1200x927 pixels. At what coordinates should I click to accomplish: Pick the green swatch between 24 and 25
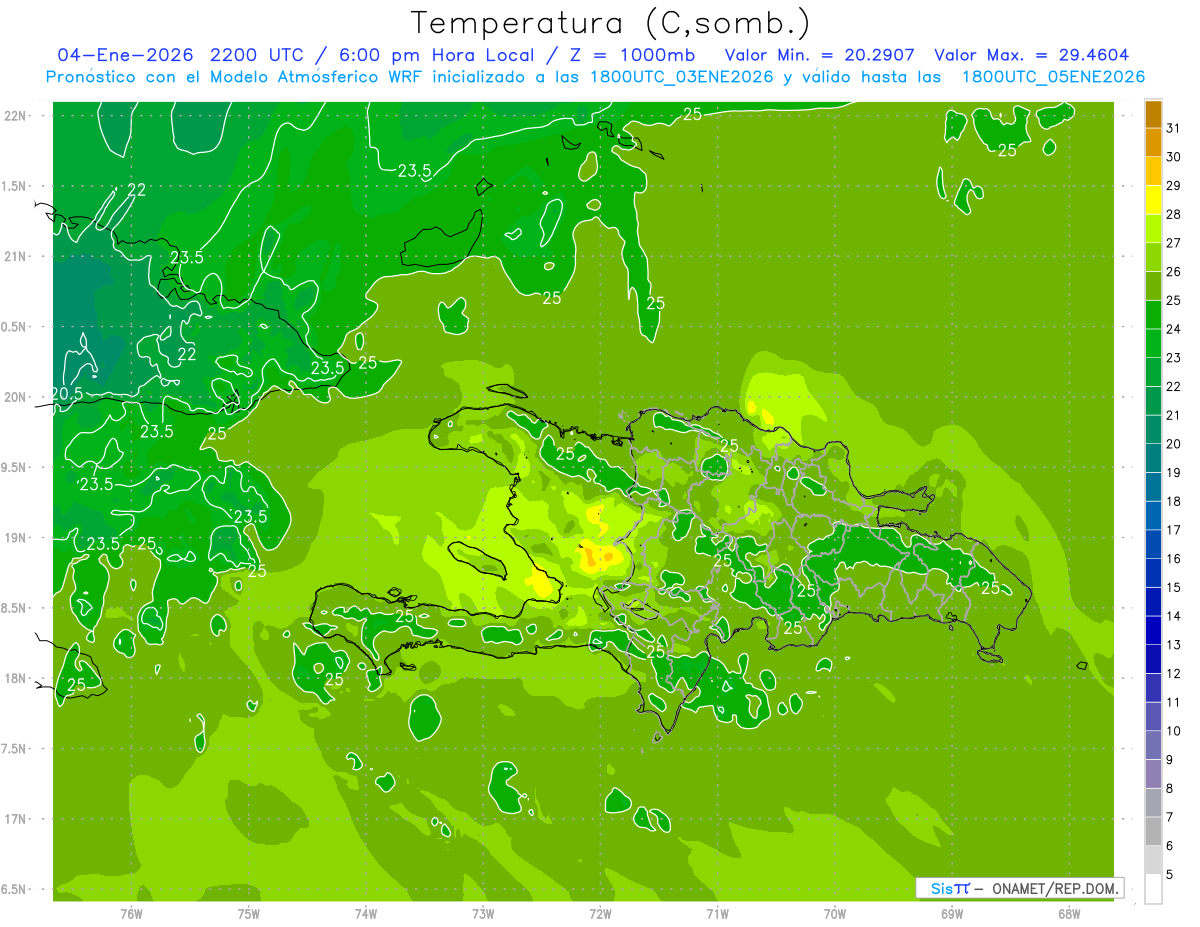(1153, 315)
